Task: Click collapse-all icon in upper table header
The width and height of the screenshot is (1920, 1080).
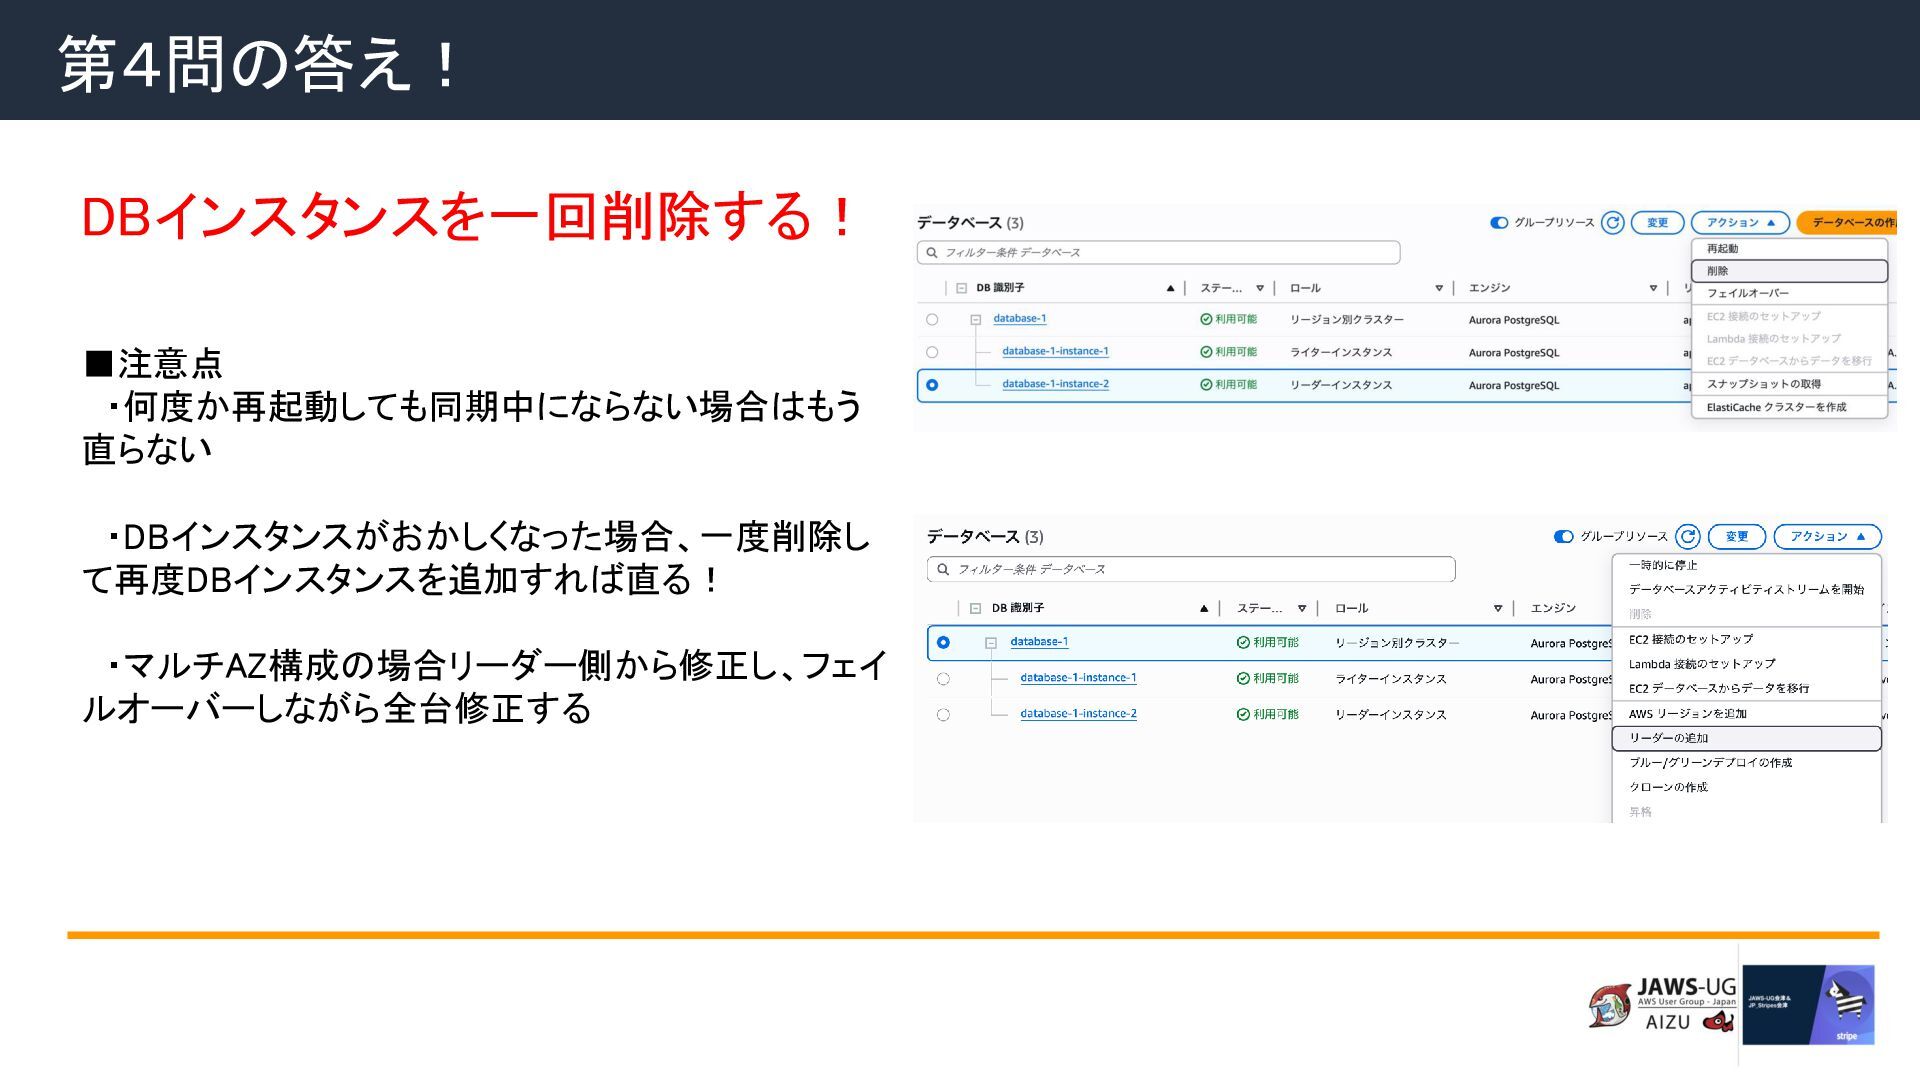Action: coord(961,288)
